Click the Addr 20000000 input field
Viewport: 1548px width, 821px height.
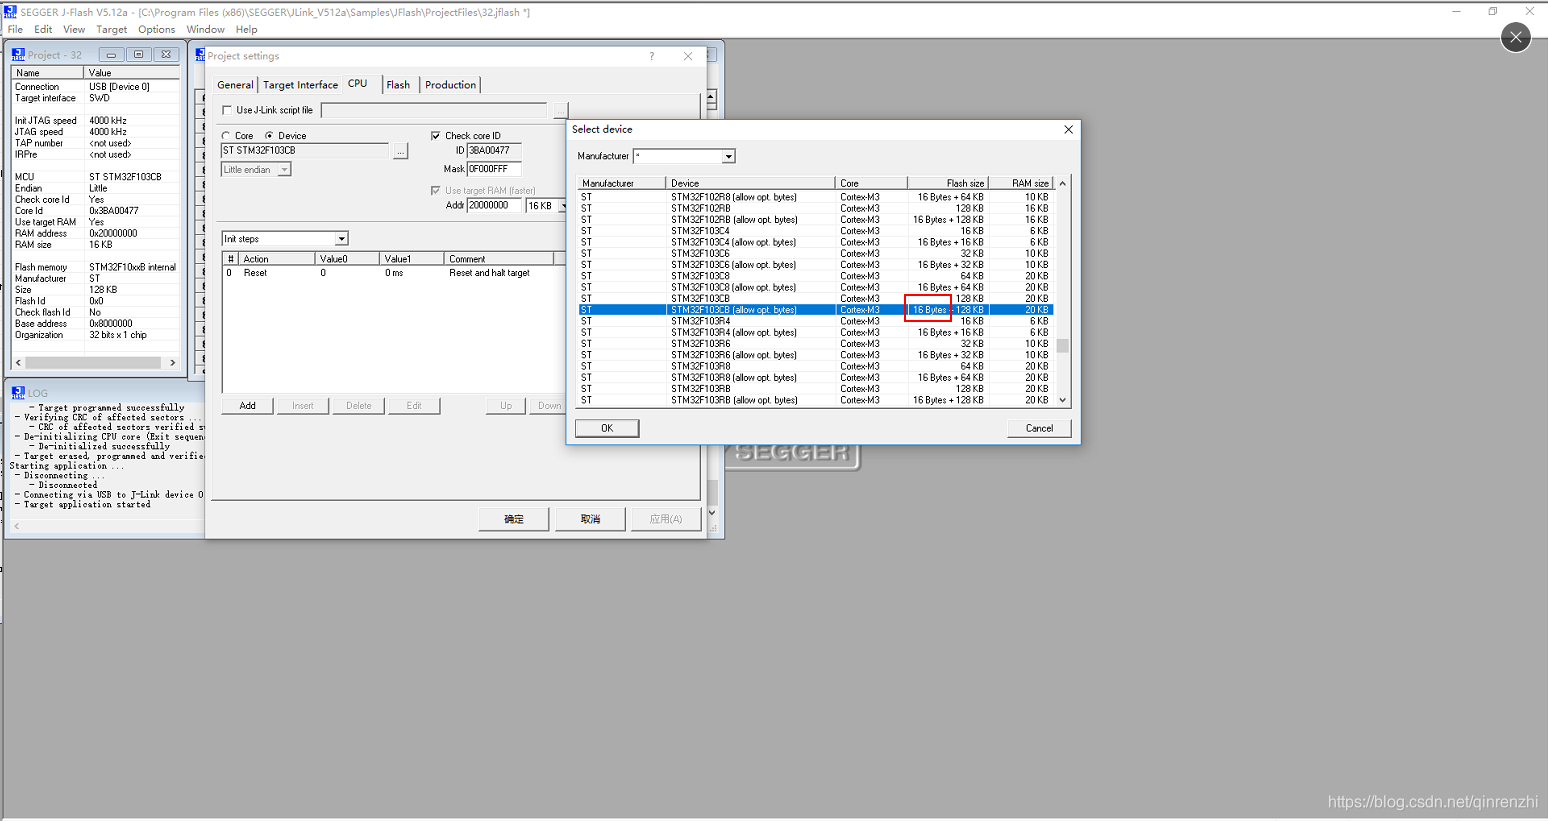(494, 206)
